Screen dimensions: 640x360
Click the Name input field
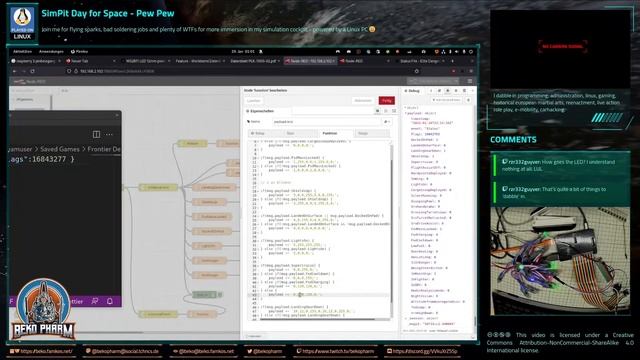[x=327, y=122]
